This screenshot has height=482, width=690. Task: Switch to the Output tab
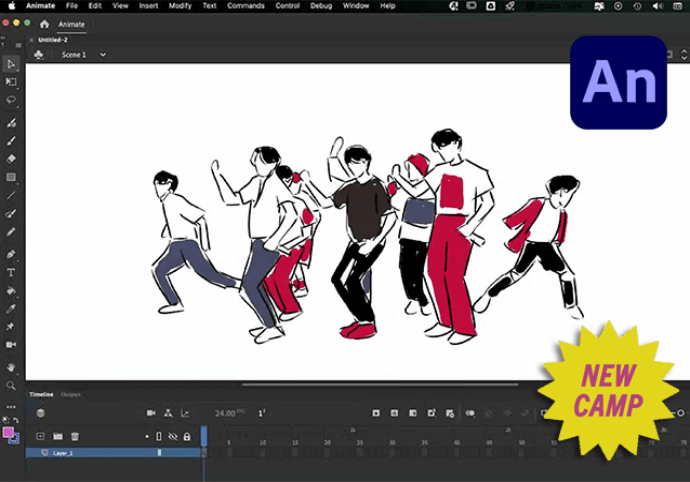click(x=71, y=395)
